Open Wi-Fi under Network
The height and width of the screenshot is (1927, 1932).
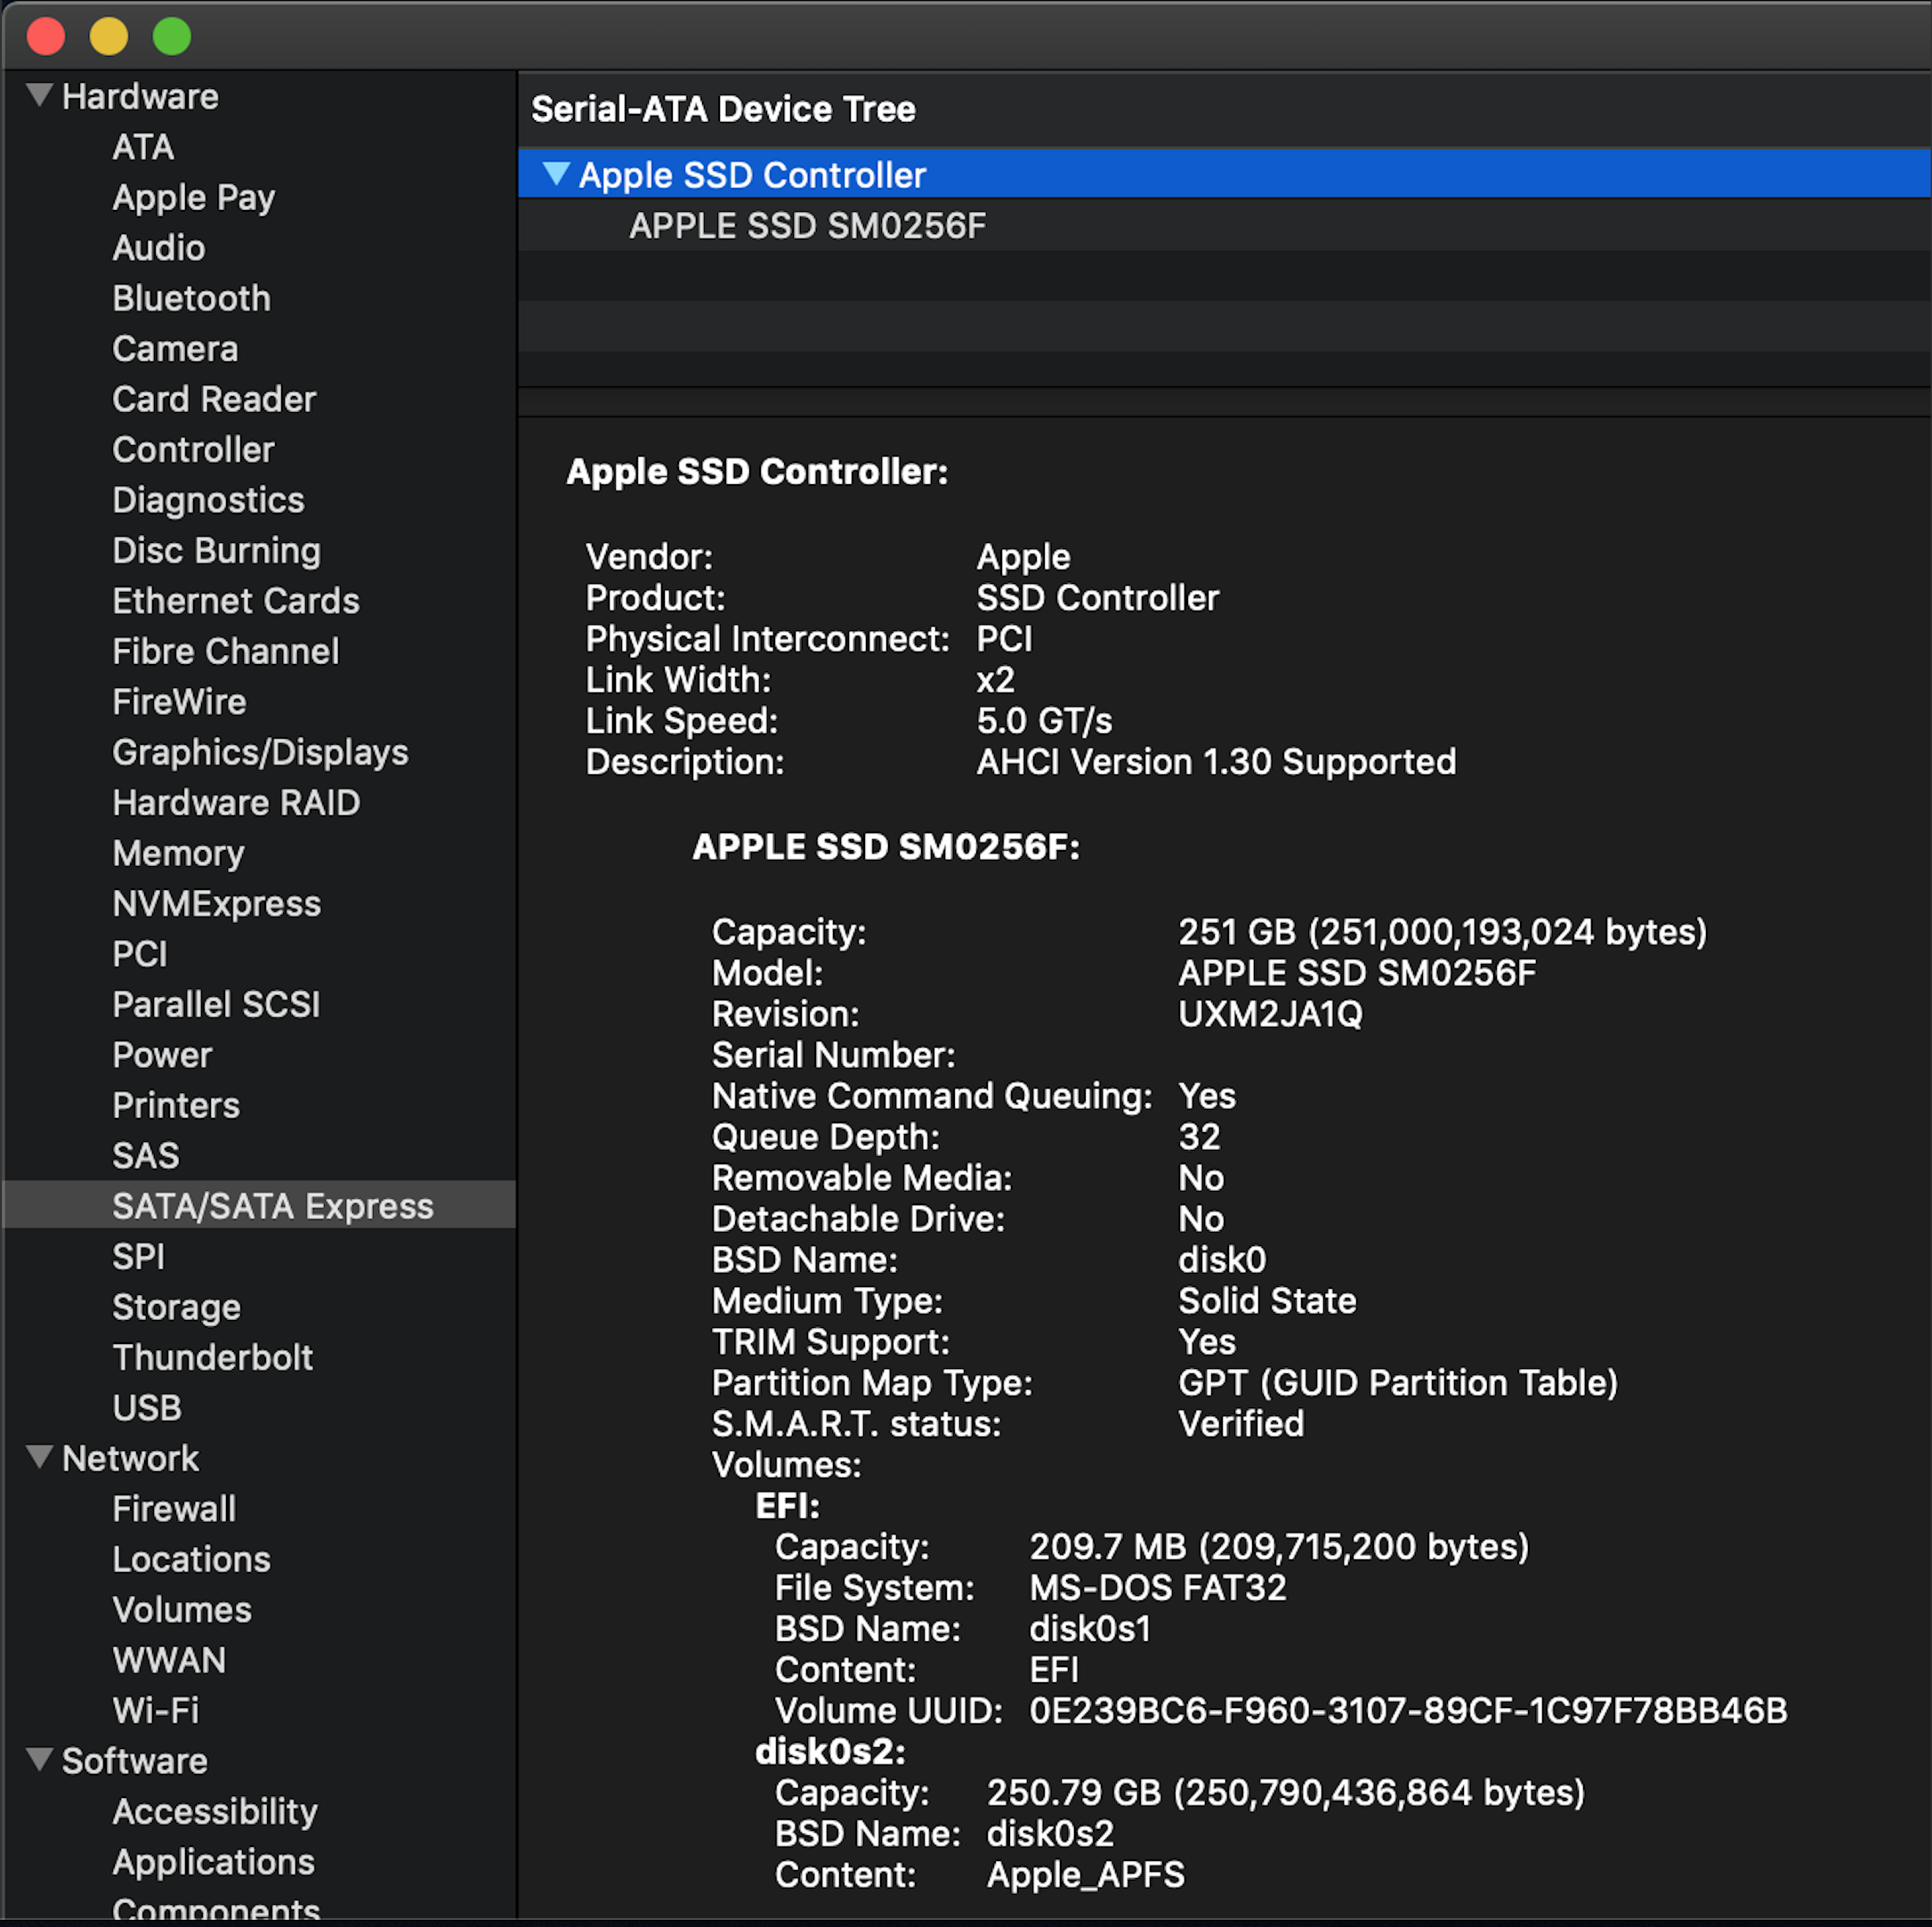(x=155, y=1710)
